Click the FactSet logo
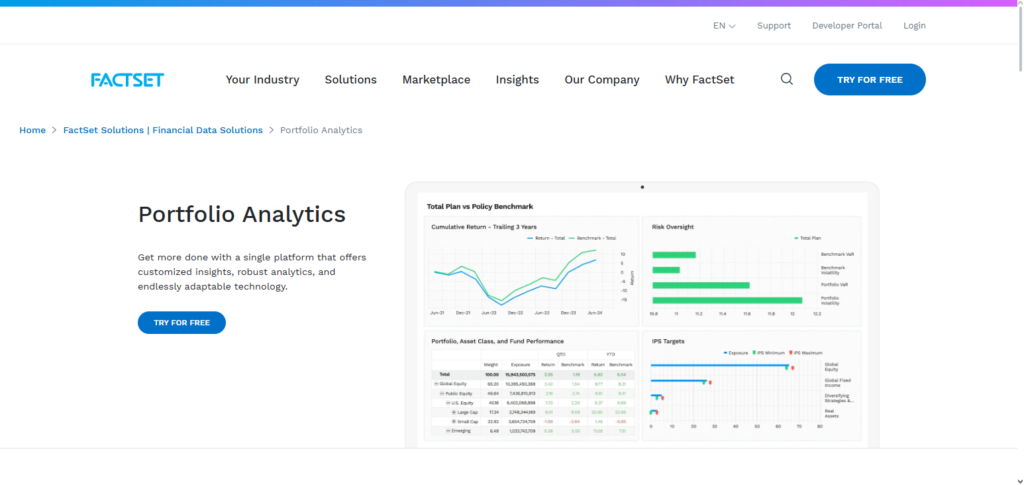1024x485 pixels. 127,80
